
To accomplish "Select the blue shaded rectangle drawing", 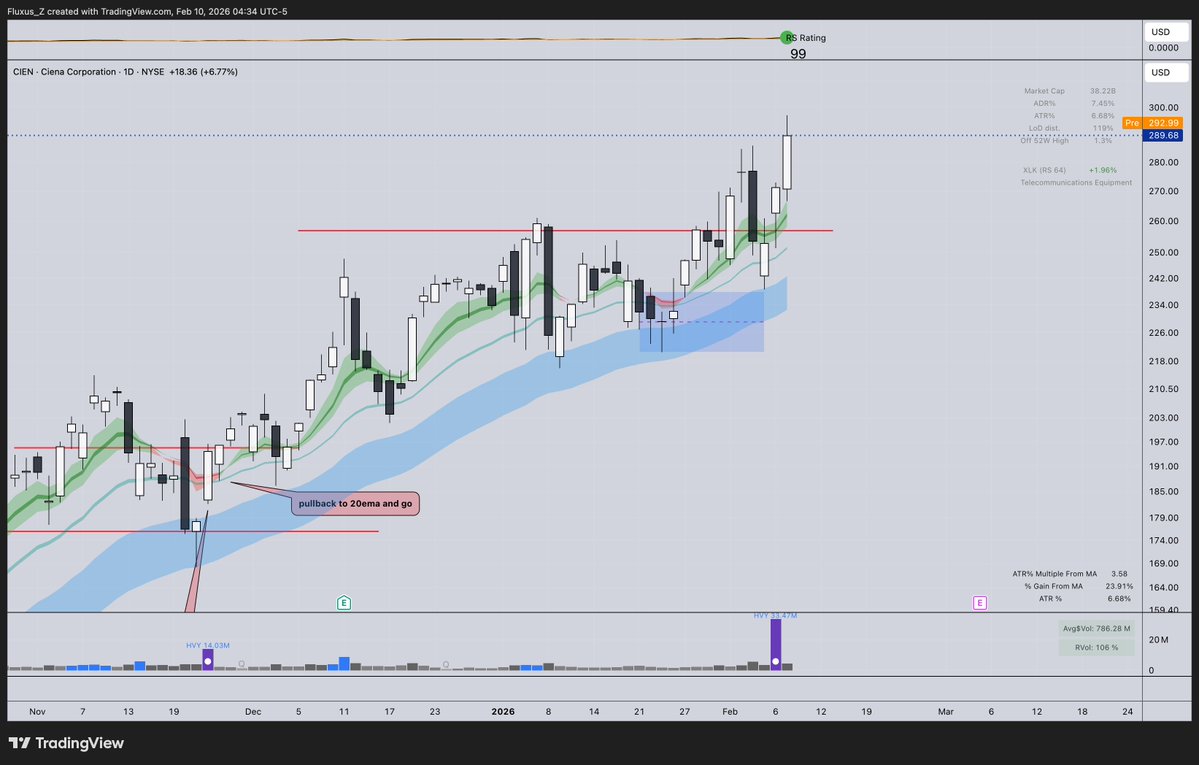I will (x=701, y=321).
